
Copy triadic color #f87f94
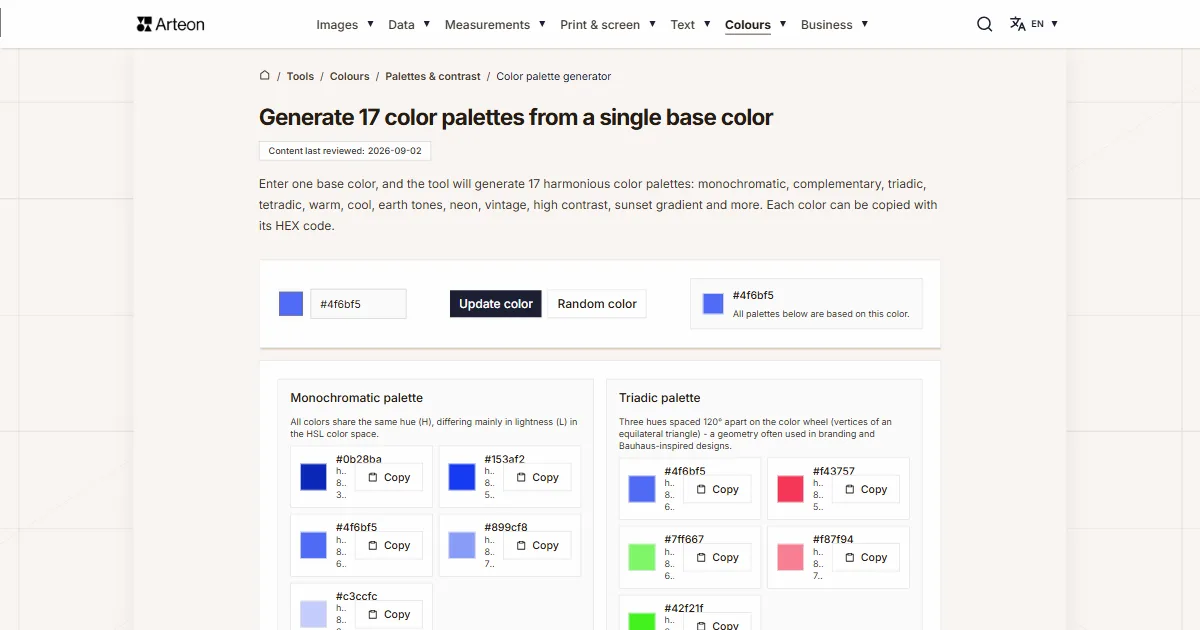(x=866, y=557)
